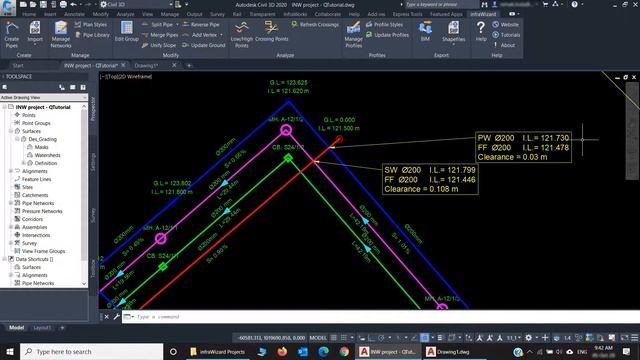Screen dimensions: 640x360
Task: Switch to the Analyze ribbon tab
Action: 125,14
